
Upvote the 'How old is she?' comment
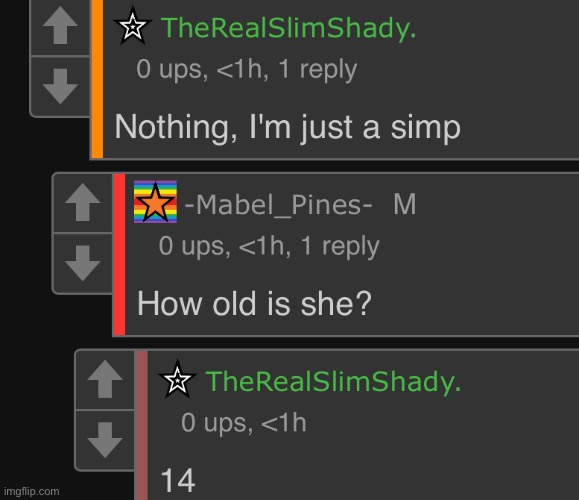point(82,202)
